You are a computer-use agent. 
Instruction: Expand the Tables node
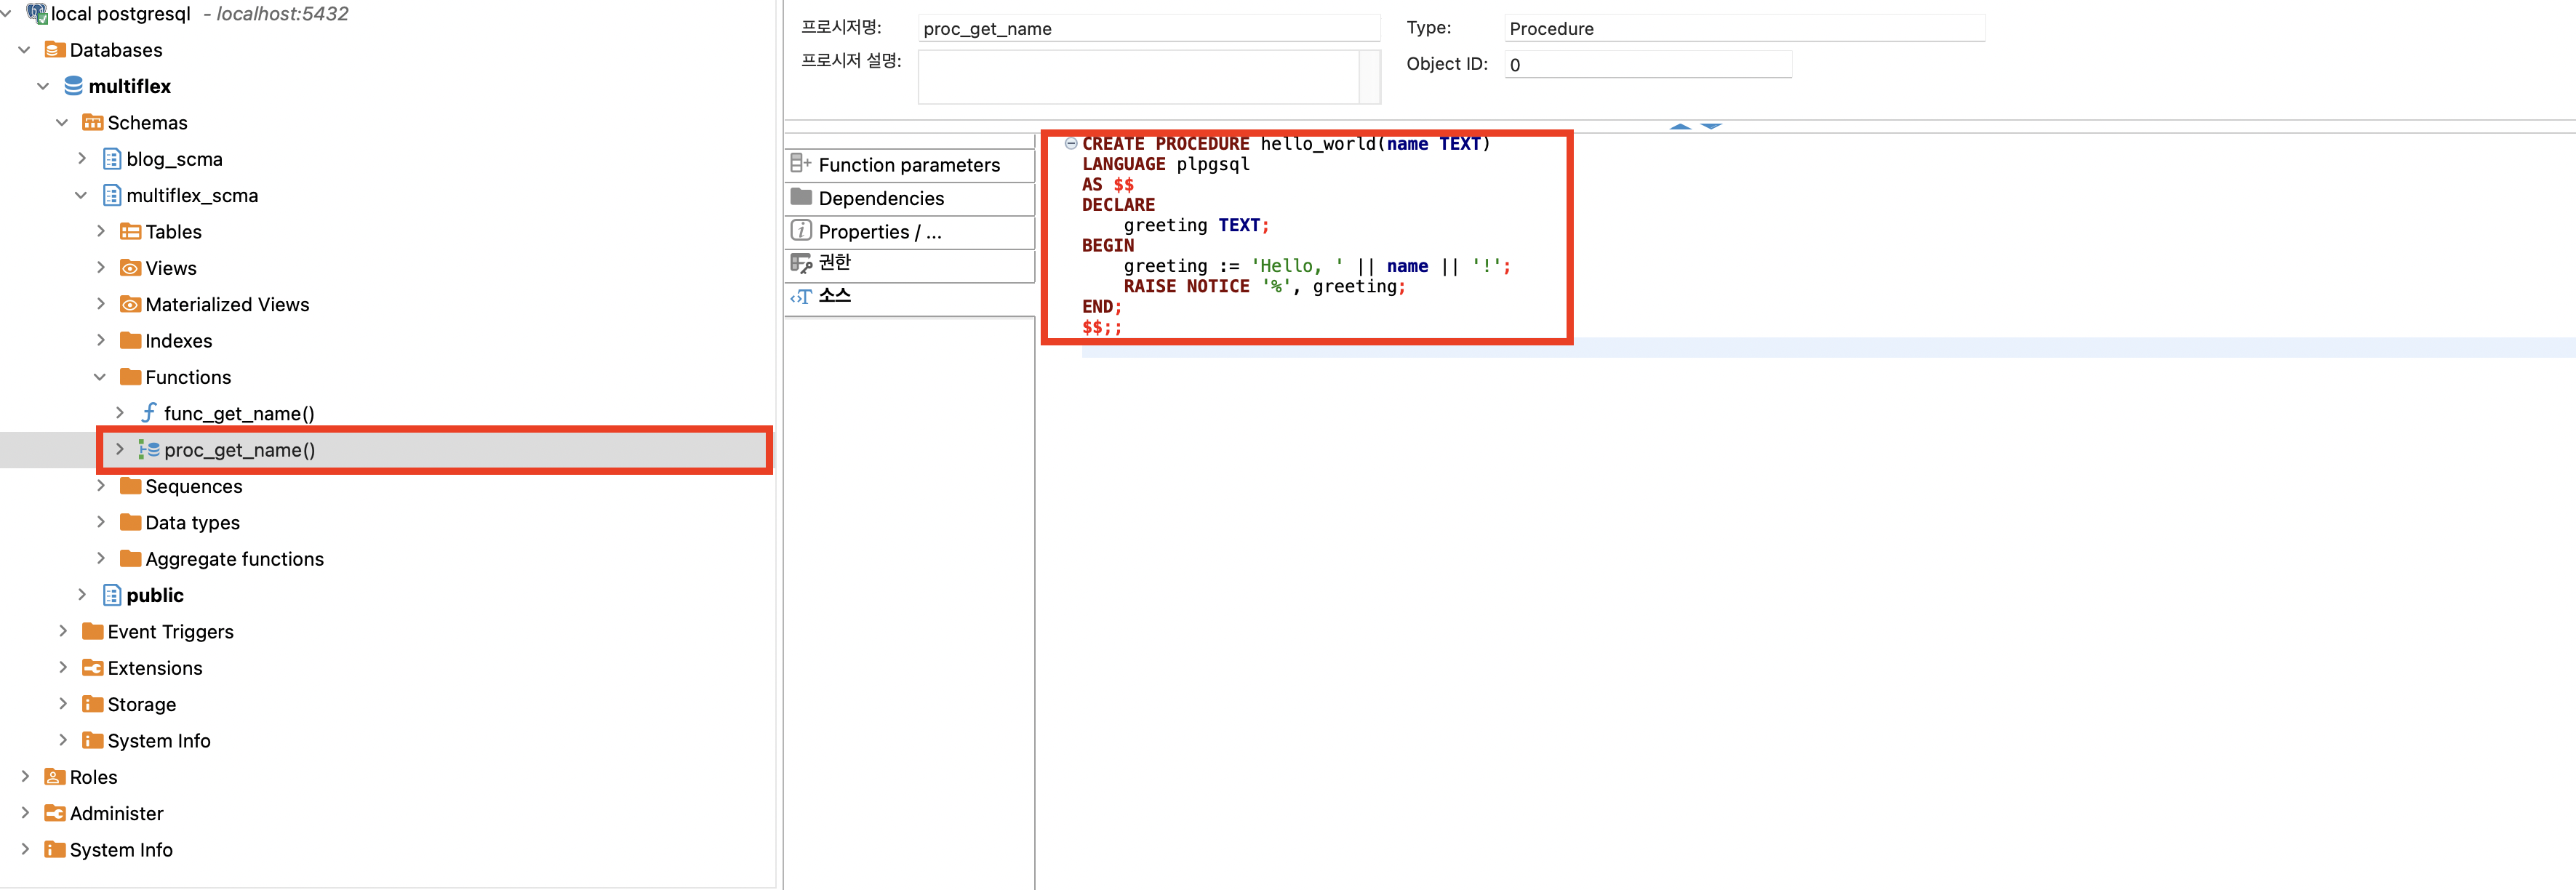click(101, 231)
